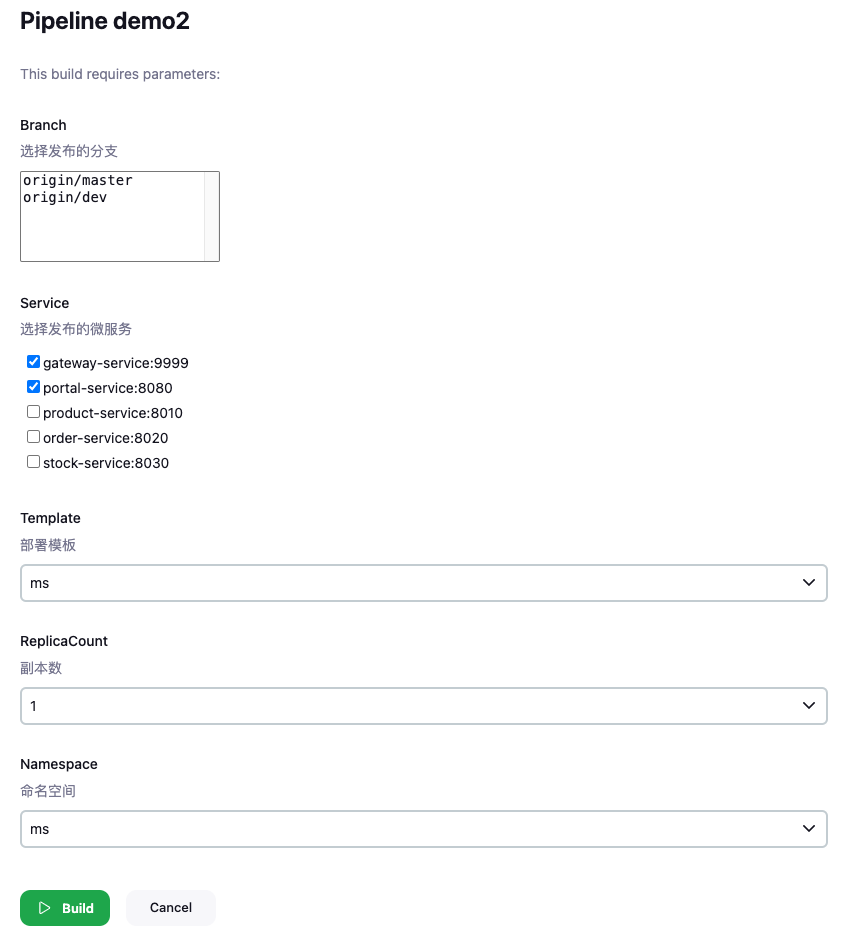Choose origin/dev branch in list

(65, 197)
